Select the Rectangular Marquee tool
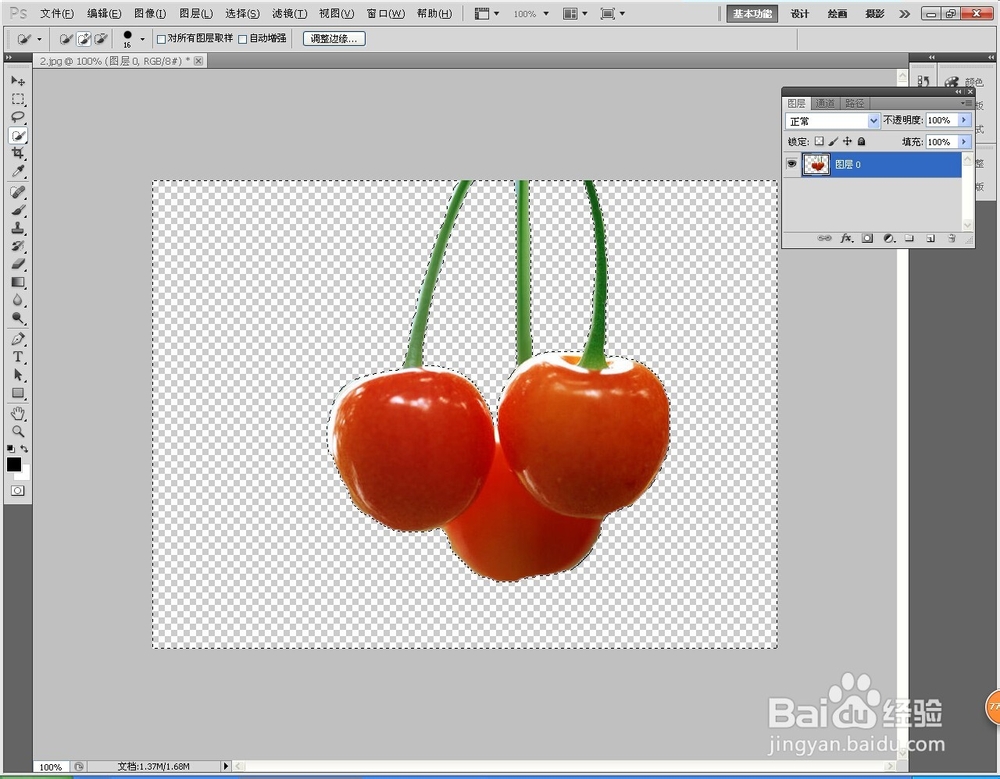The height and width of the screenshot is (779, 1000). point(18,99)
